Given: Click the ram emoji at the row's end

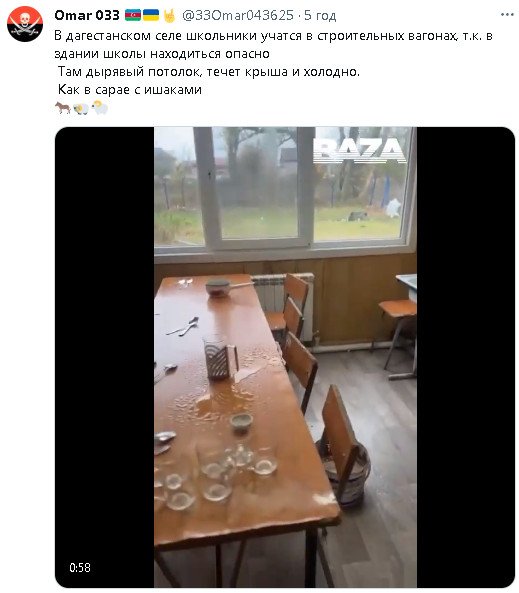Looking at the screenshot, I should tap(99, 107).
